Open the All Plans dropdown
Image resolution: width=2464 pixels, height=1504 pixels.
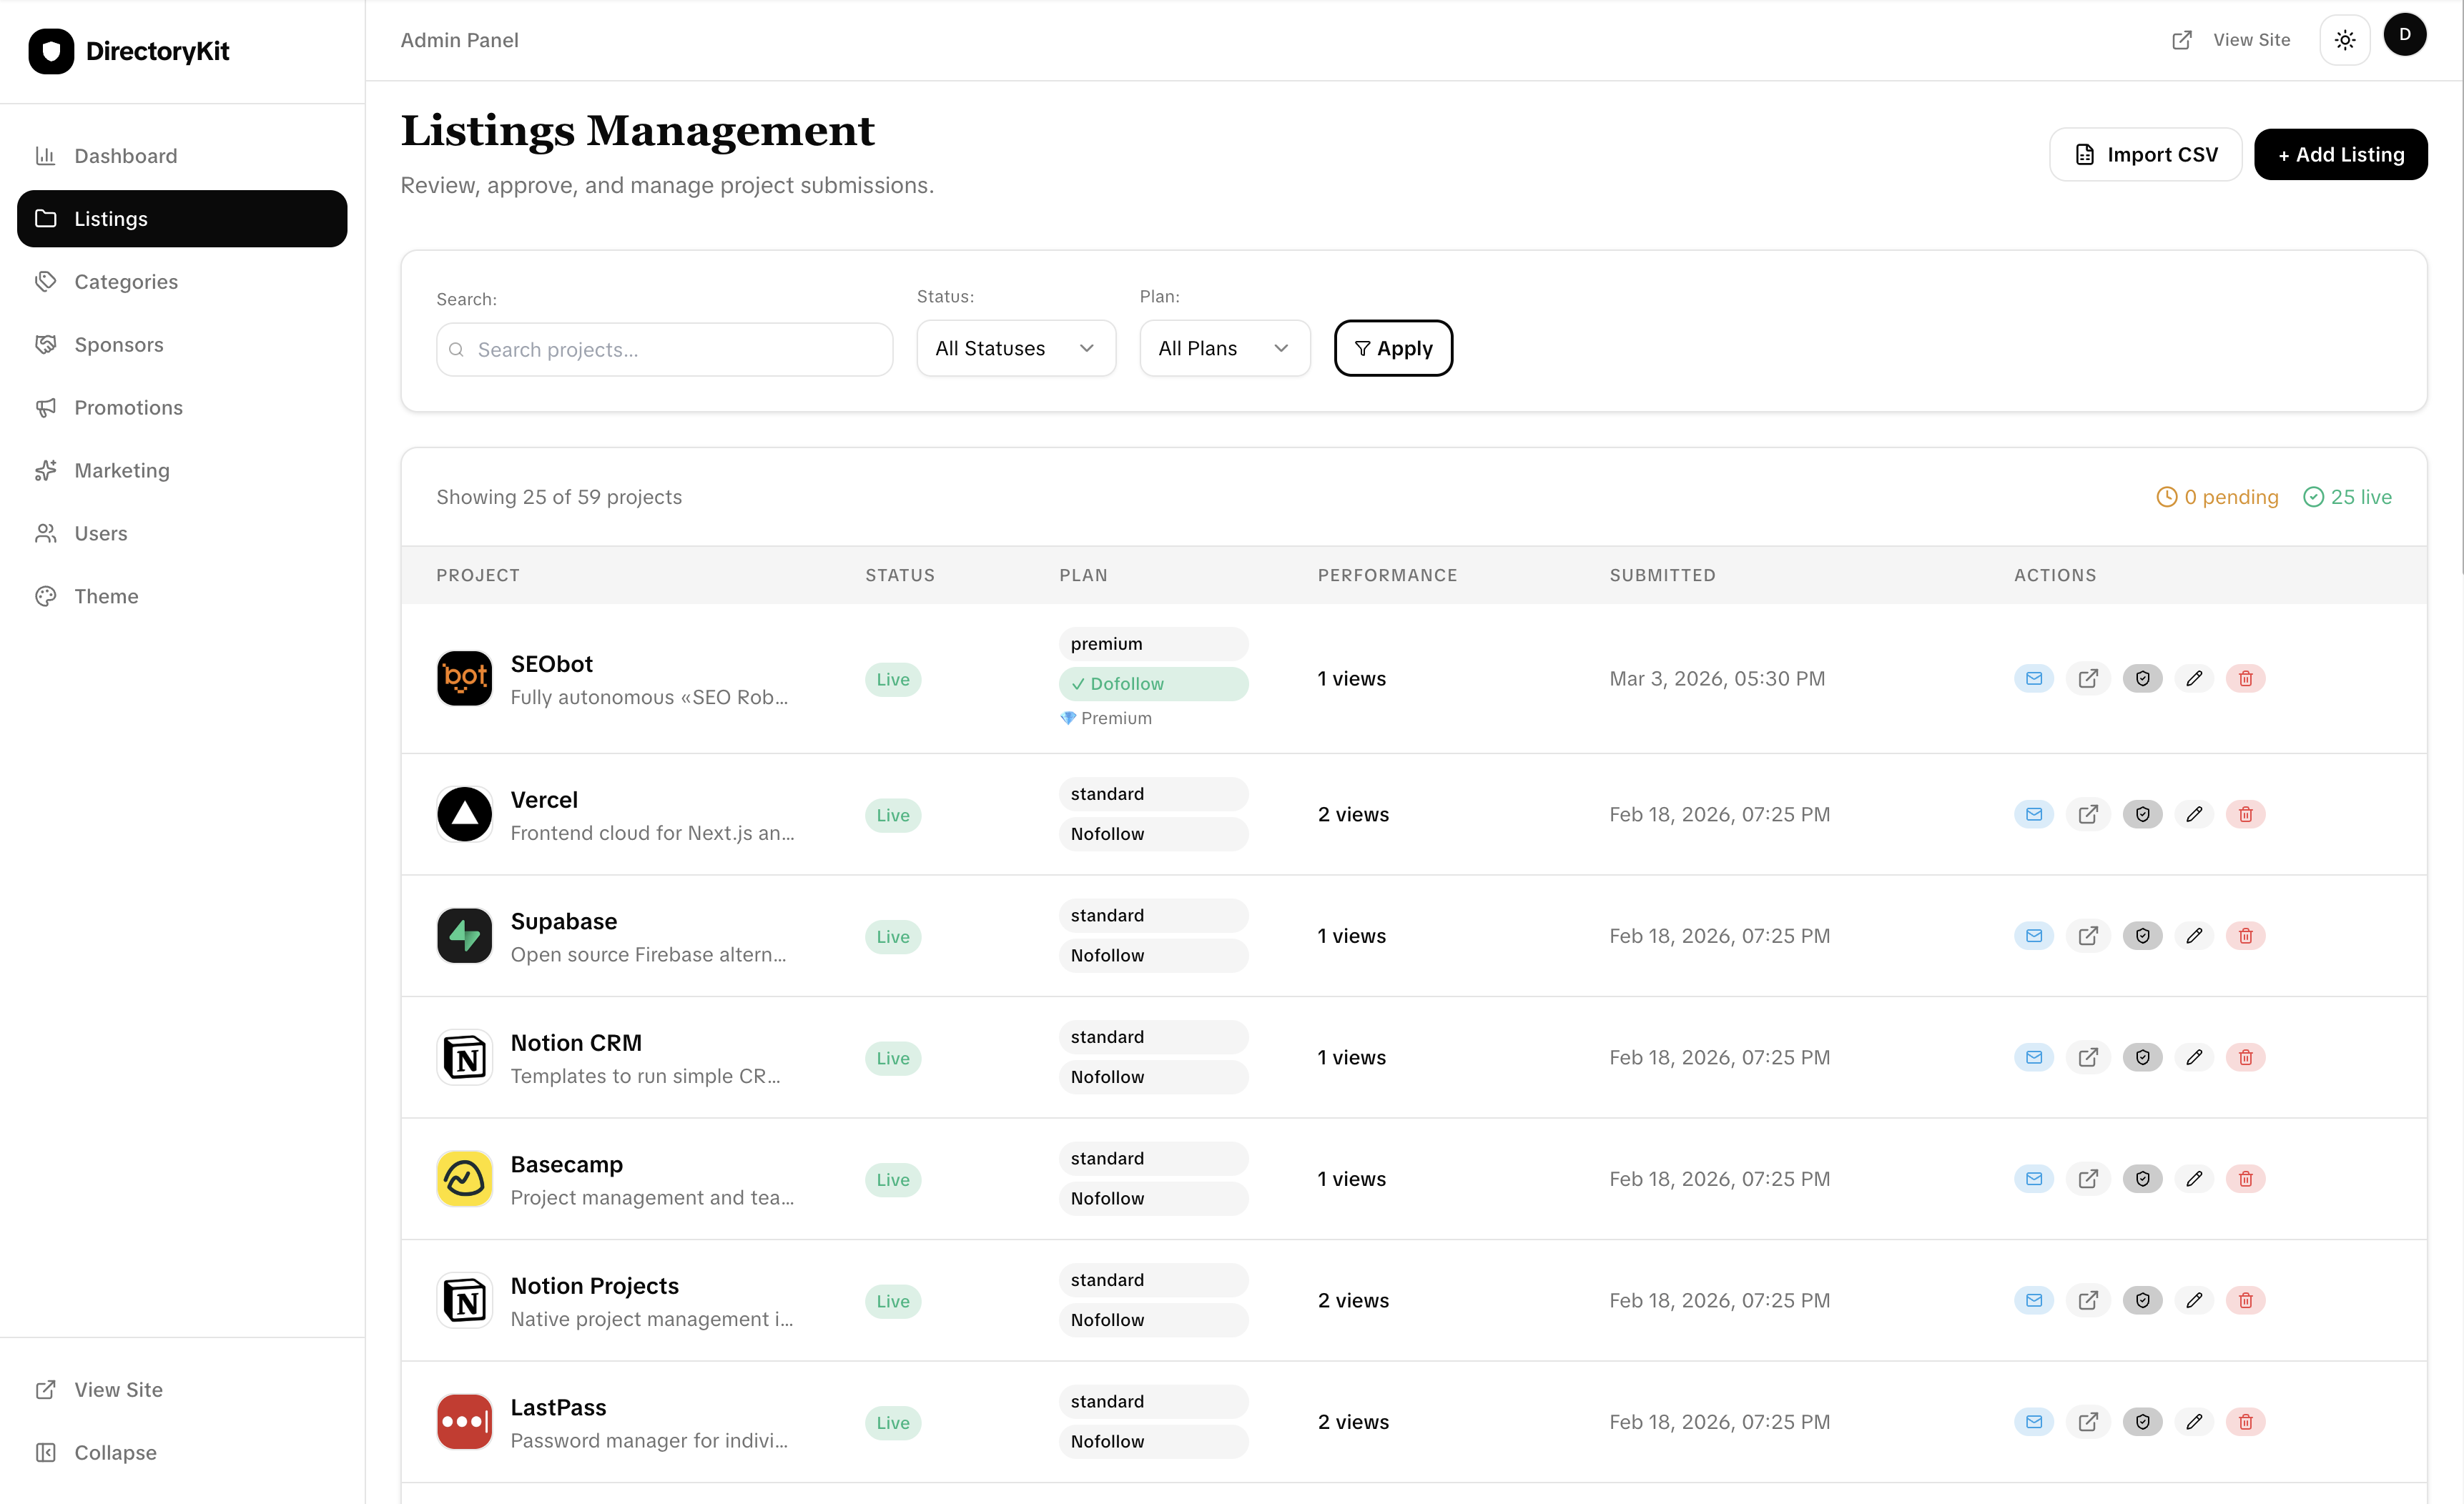click(1223, 348)
